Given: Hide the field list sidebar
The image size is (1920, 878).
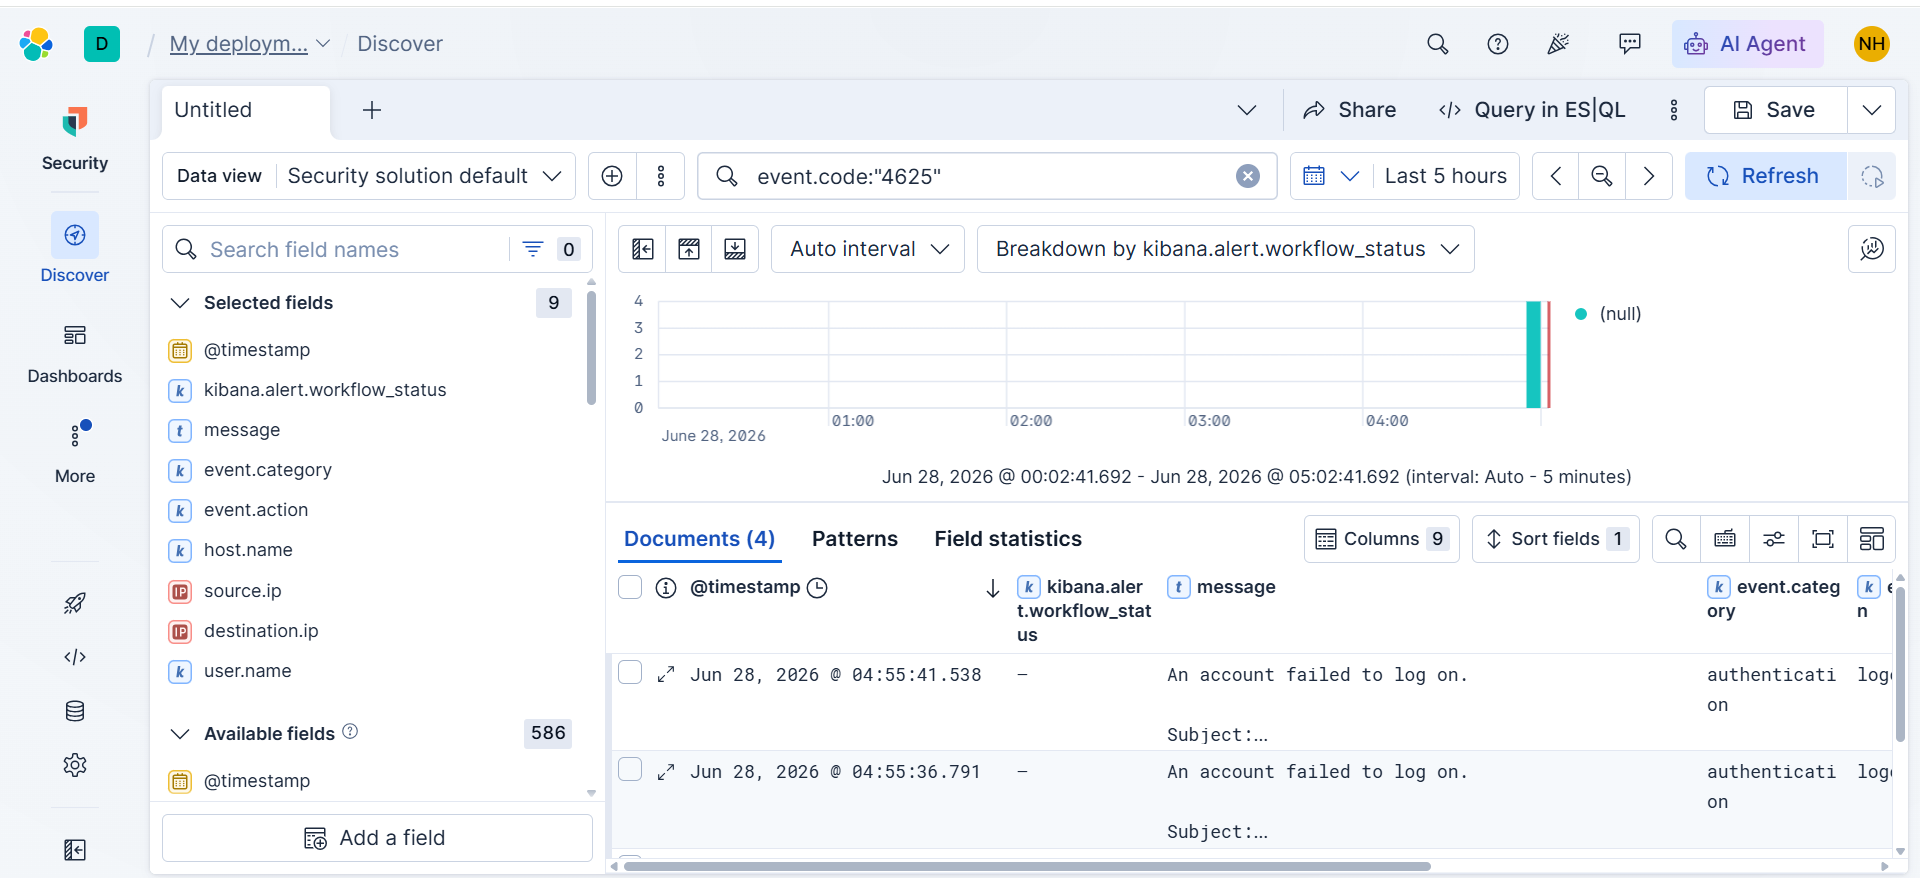Looking at the screenshot, I should (x=643, y=249).
